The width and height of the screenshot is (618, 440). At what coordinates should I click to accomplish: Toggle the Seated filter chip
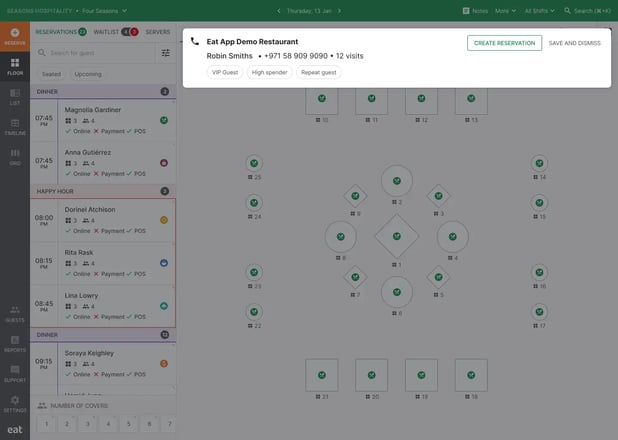pos(52,74)
